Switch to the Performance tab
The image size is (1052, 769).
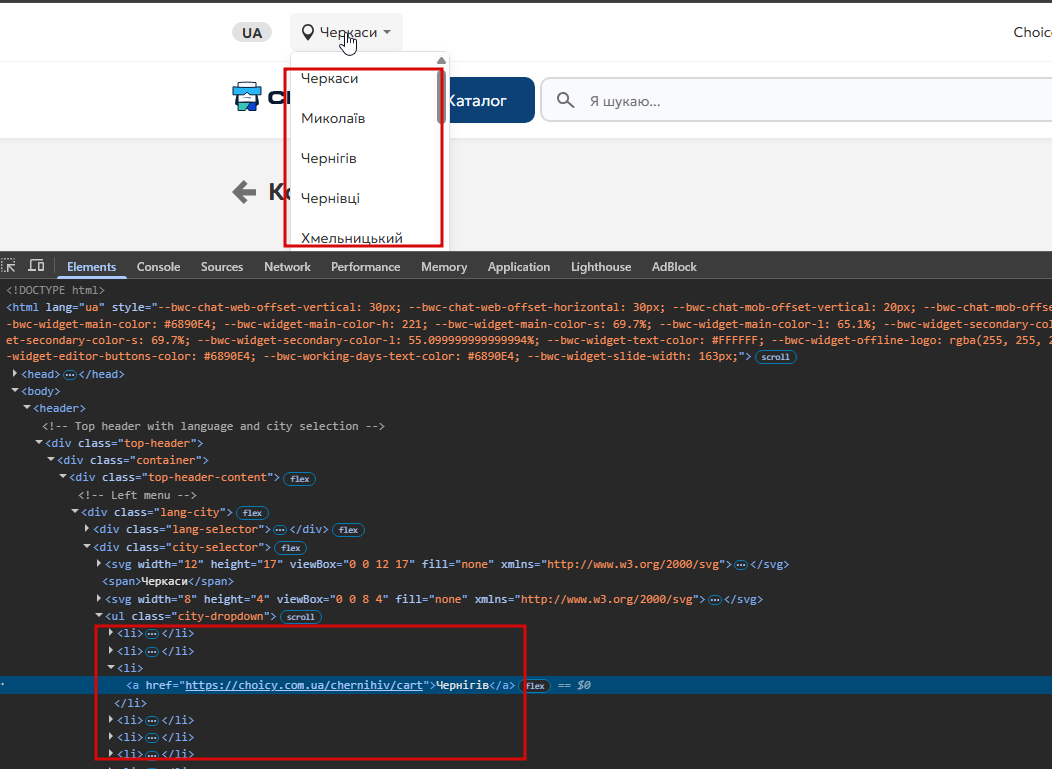(x=366, y=266)
